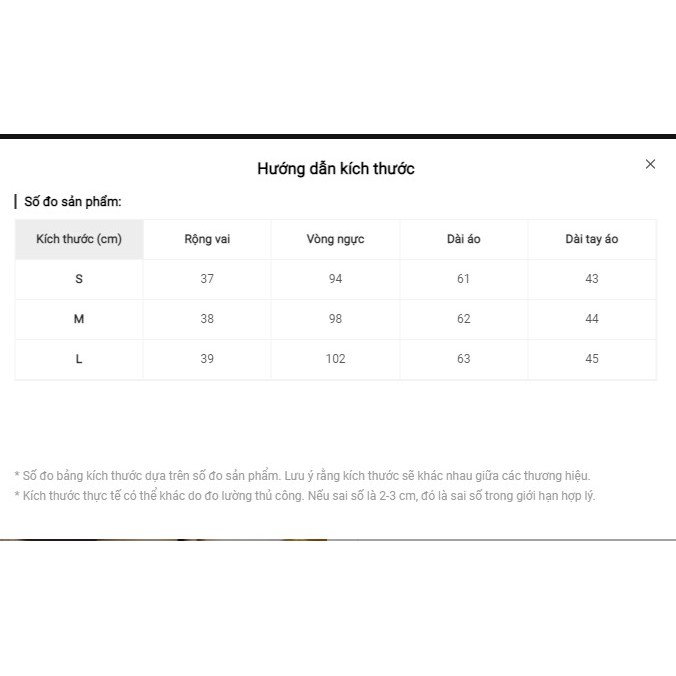676x676 pixels.
Task: Click chest value 102 for size L
Action: coord(335,359)
